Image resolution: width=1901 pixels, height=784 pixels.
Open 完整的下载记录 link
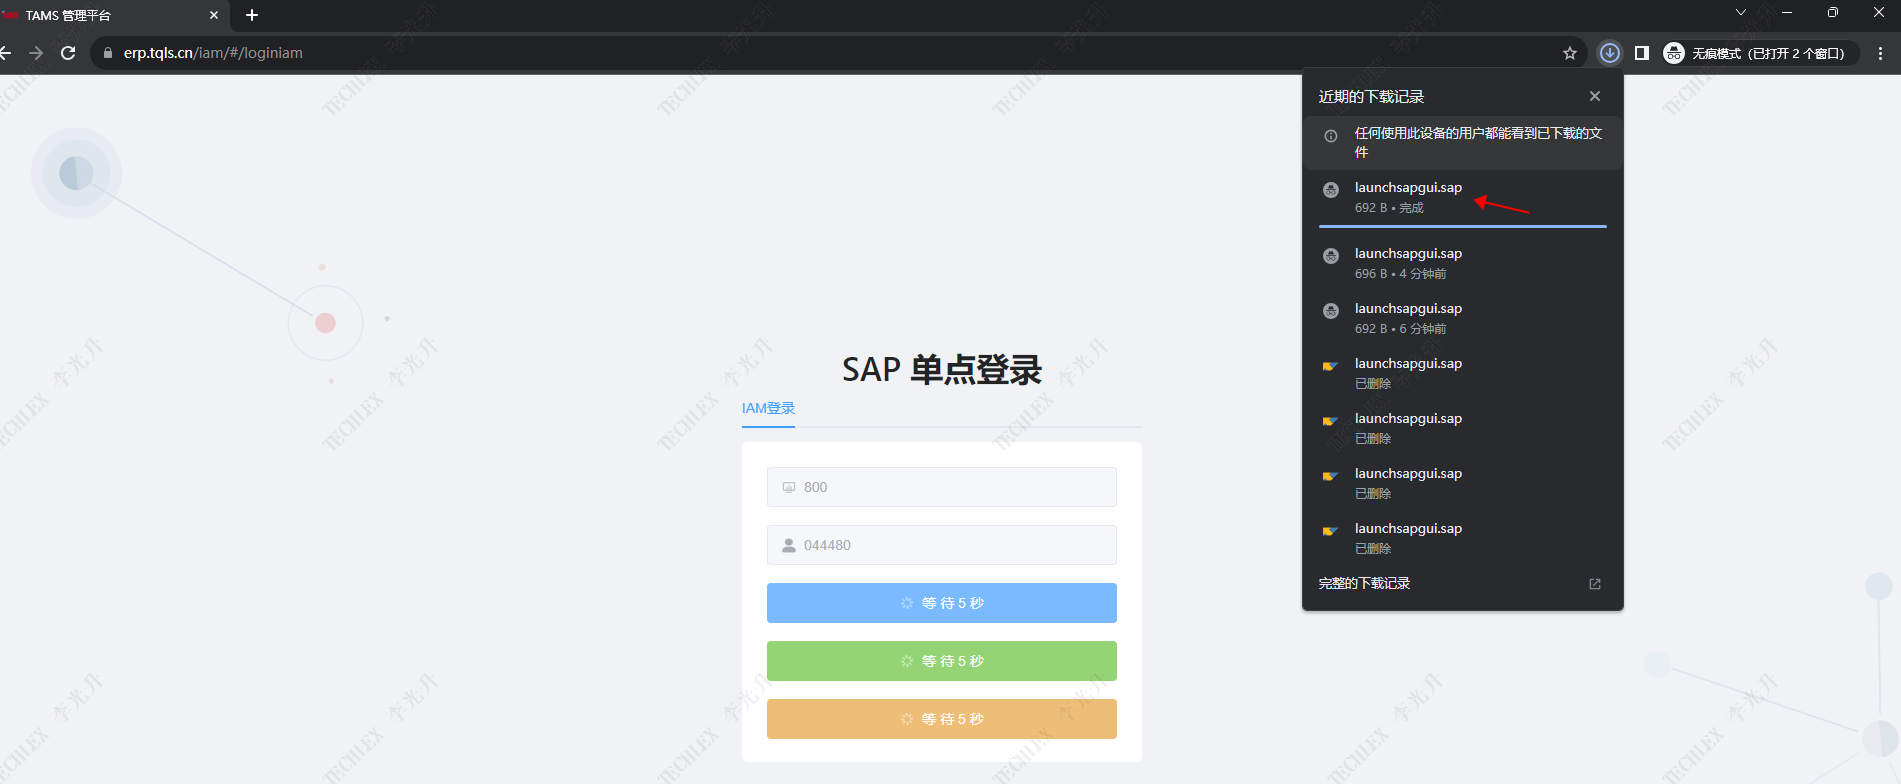1365,584
